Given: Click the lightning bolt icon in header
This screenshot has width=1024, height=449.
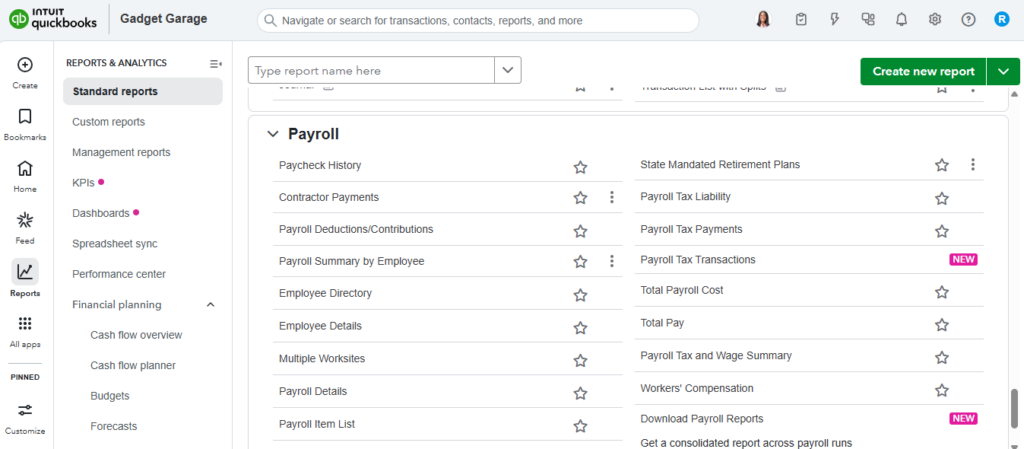Looking at the screenshot, I should [834, 20].
